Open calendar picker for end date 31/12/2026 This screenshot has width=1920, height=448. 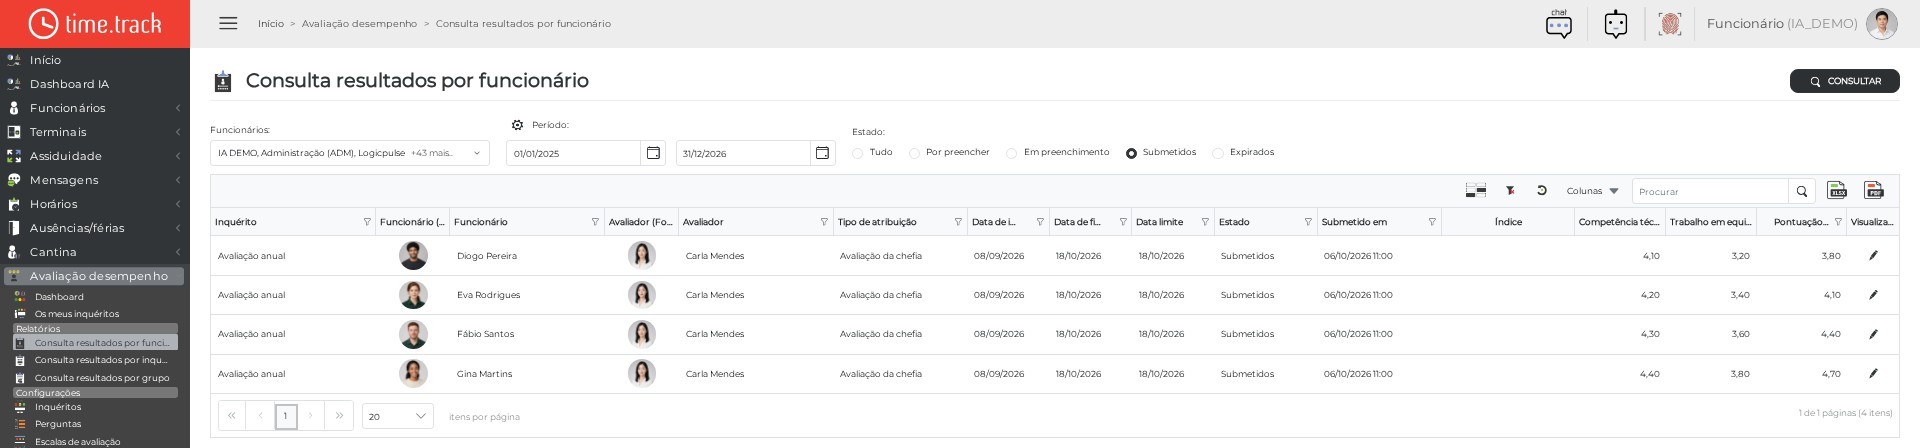point(822,153)
